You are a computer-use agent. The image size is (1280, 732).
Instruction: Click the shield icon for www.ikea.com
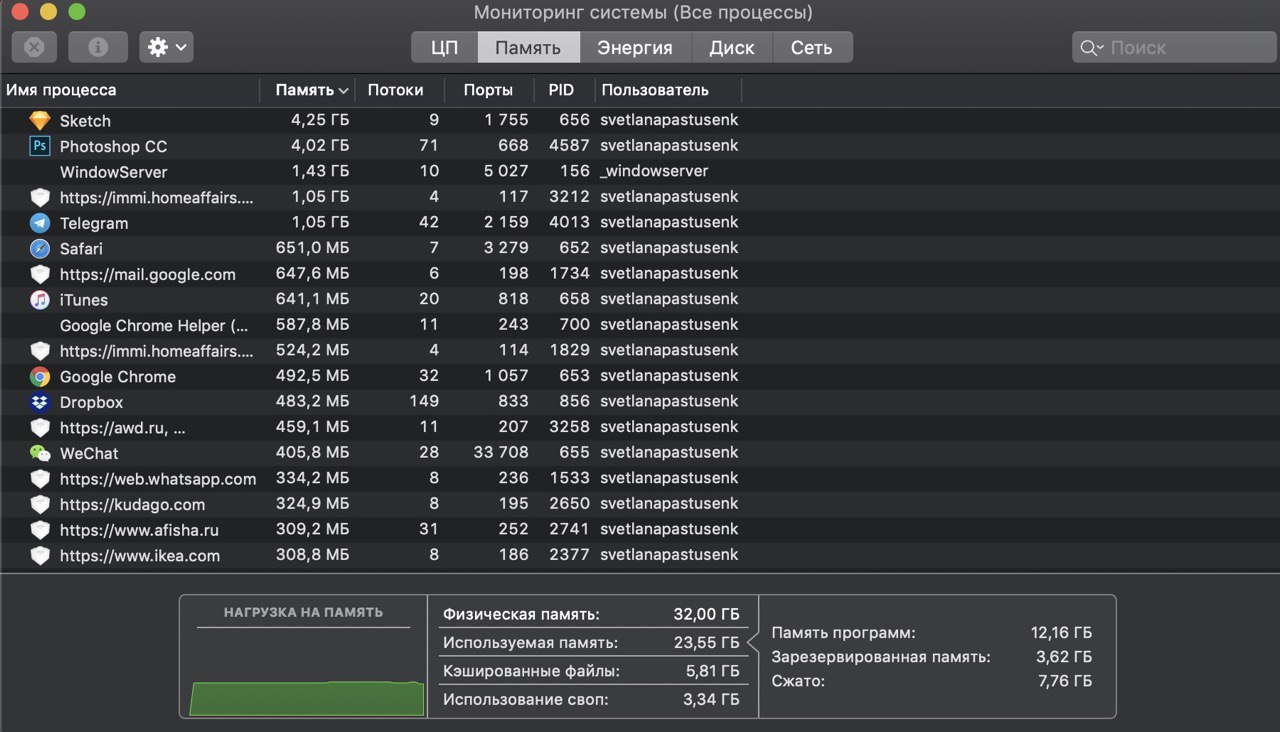tap(40, 556)
